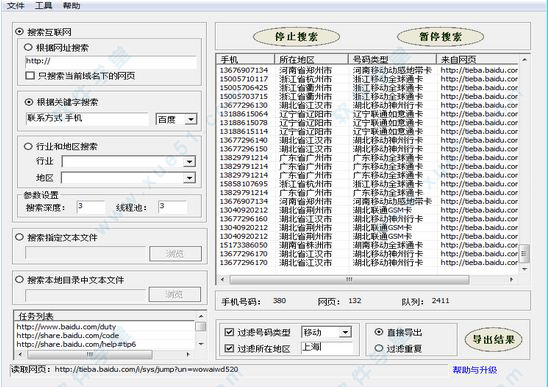548x387 pixels.
Task: Select row with number 15858107695
Action: pos(368,184)
